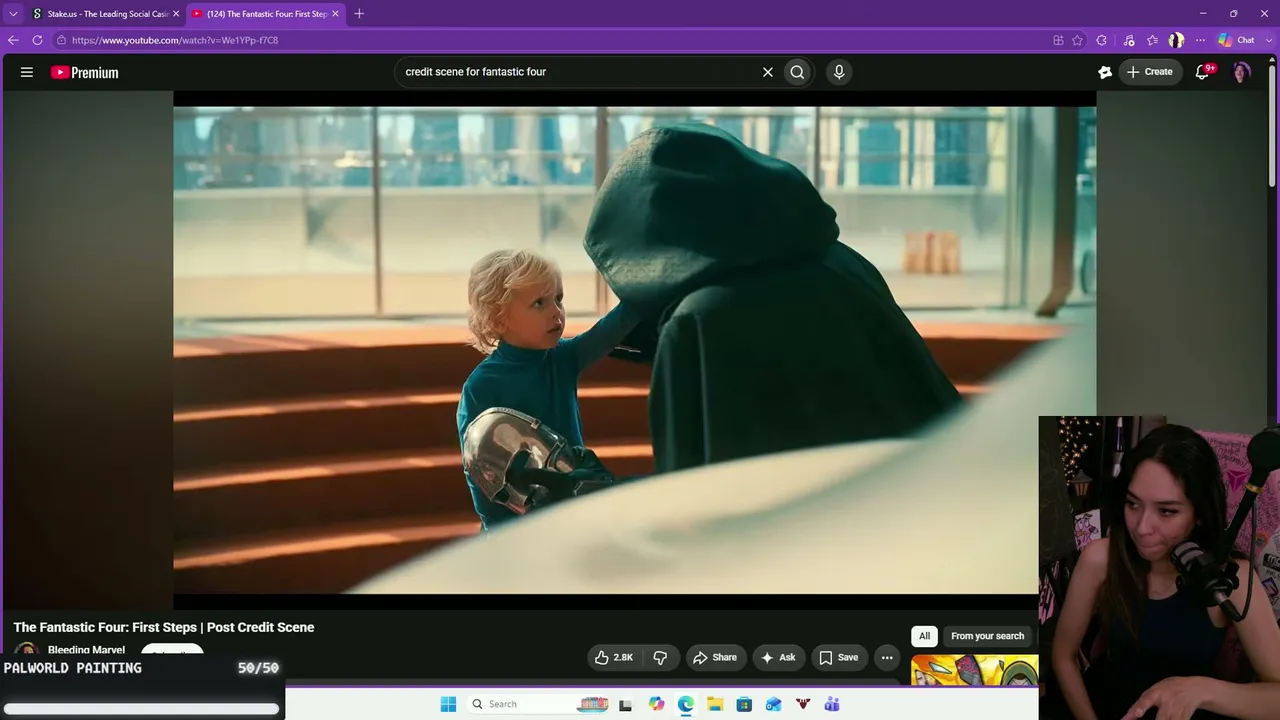Open the browser profile avatar
Image resolution: width=1280 pixels, height=720 pixels.
tap(1176, 40)
